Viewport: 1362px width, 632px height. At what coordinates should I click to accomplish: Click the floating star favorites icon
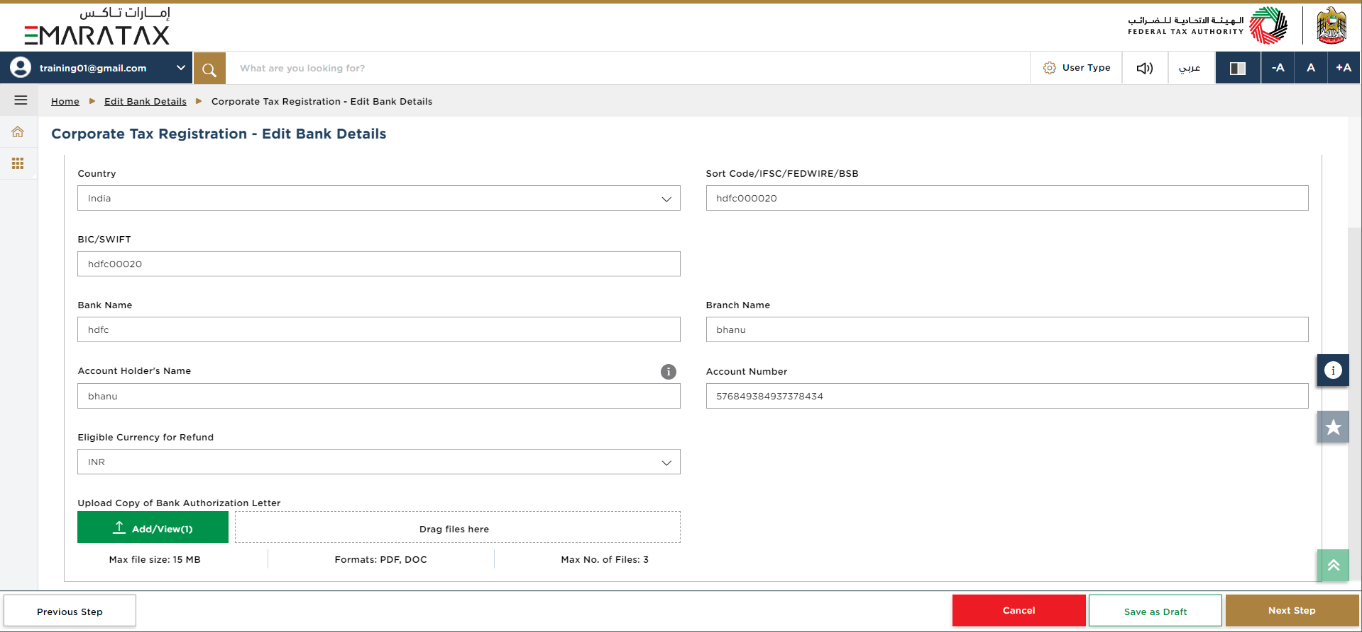(1333, 427)
